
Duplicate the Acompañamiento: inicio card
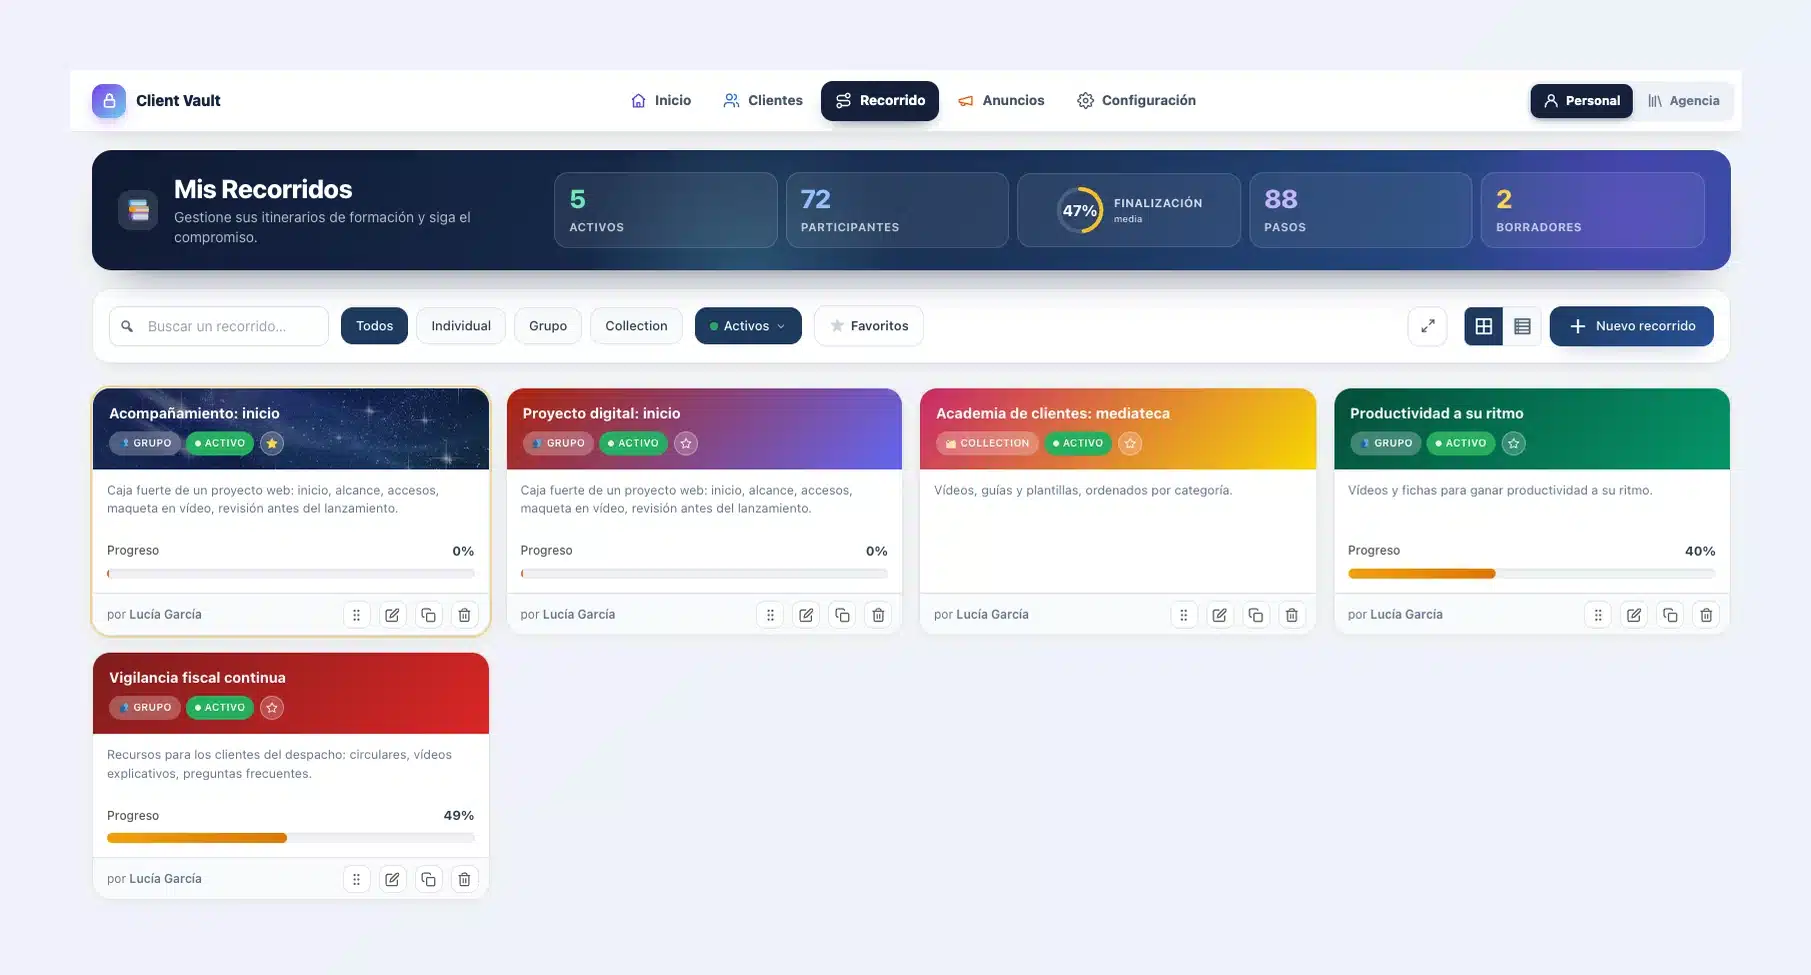[428, 615]
